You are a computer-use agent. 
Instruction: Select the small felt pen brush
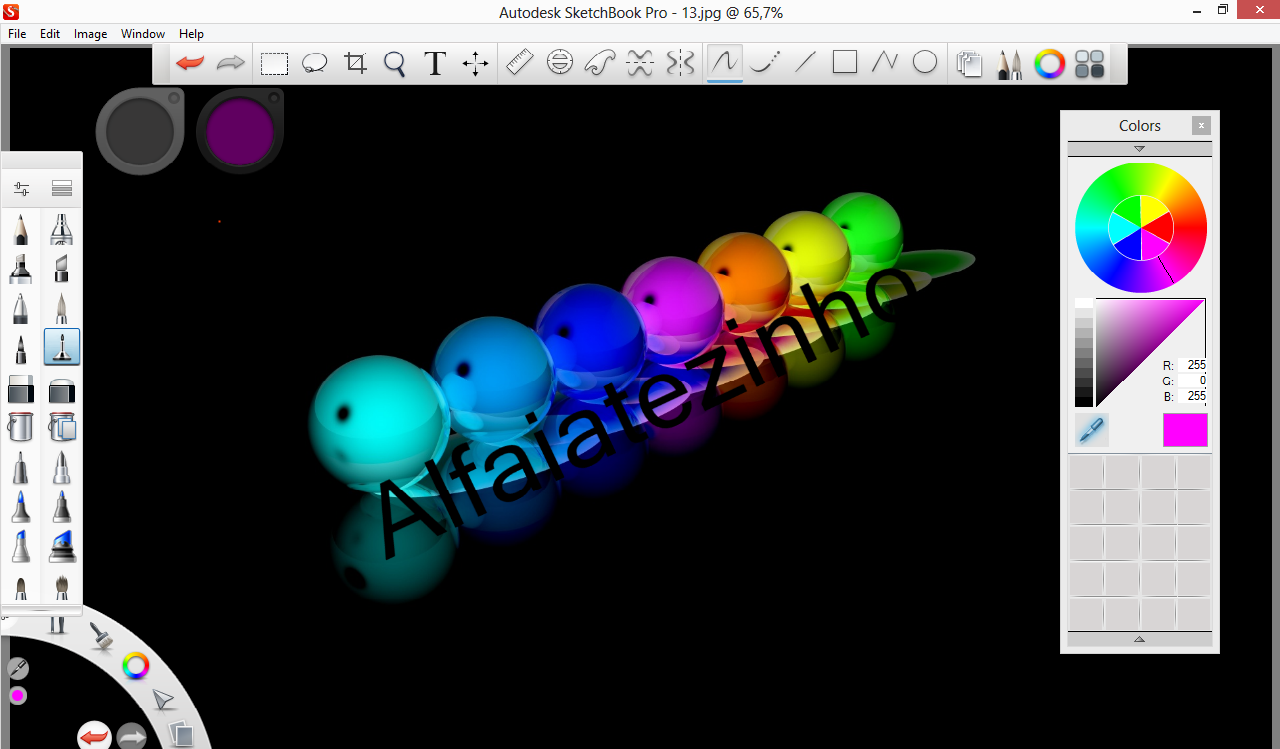point(21,348)
